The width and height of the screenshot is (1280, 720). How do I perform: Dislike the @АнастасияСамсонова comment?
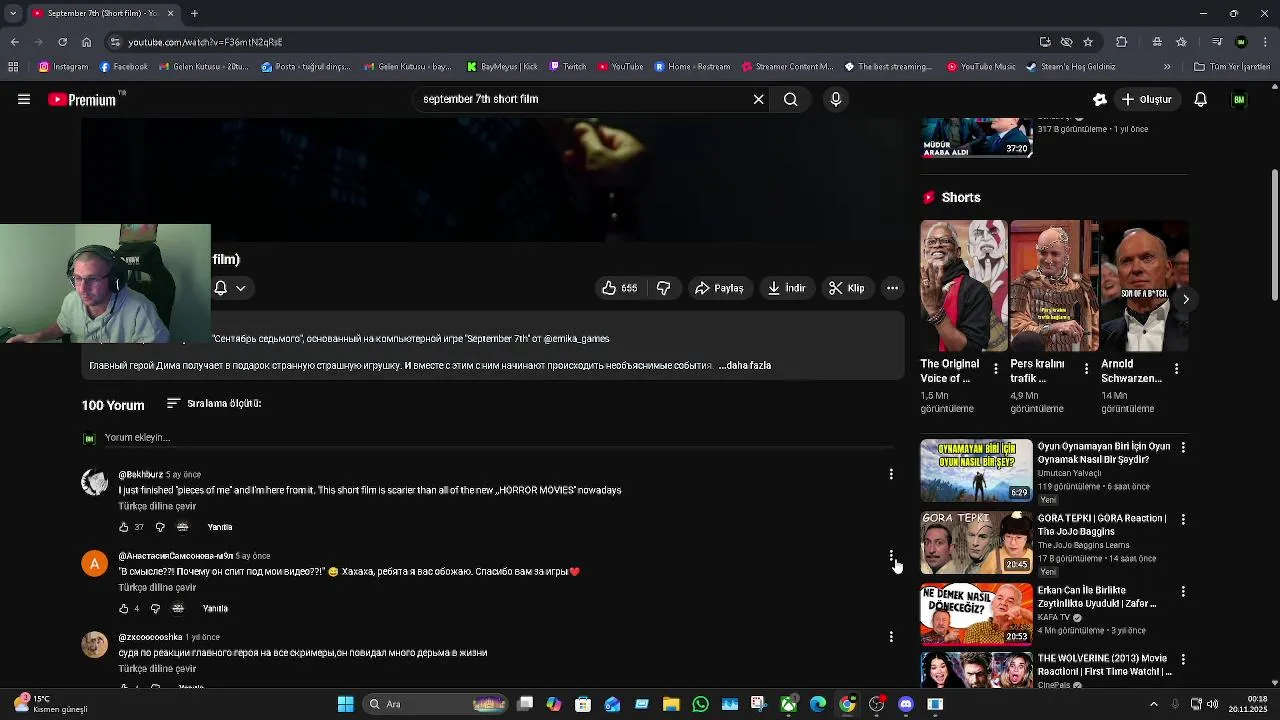point(155,608)
